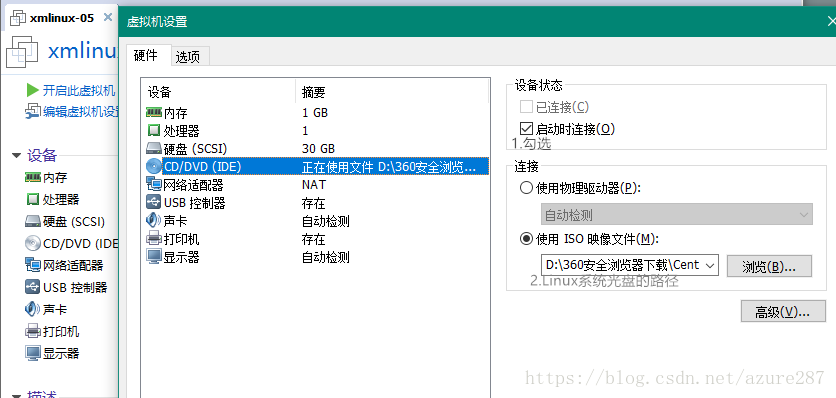Select the 网络适配器 row in the dialog's device list
836x398 pixels.
tap(316, 185)
